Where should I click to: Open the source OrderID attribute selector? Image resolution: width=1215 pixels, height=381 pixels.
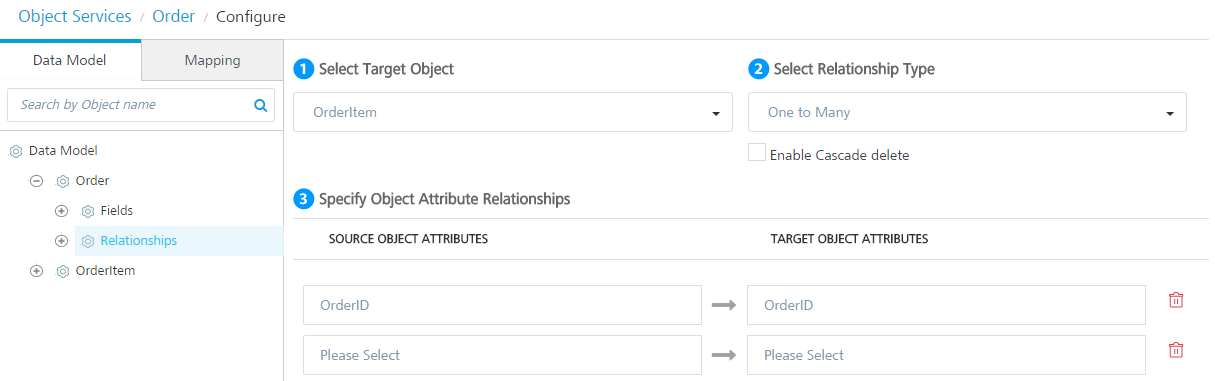pos(502,305)
